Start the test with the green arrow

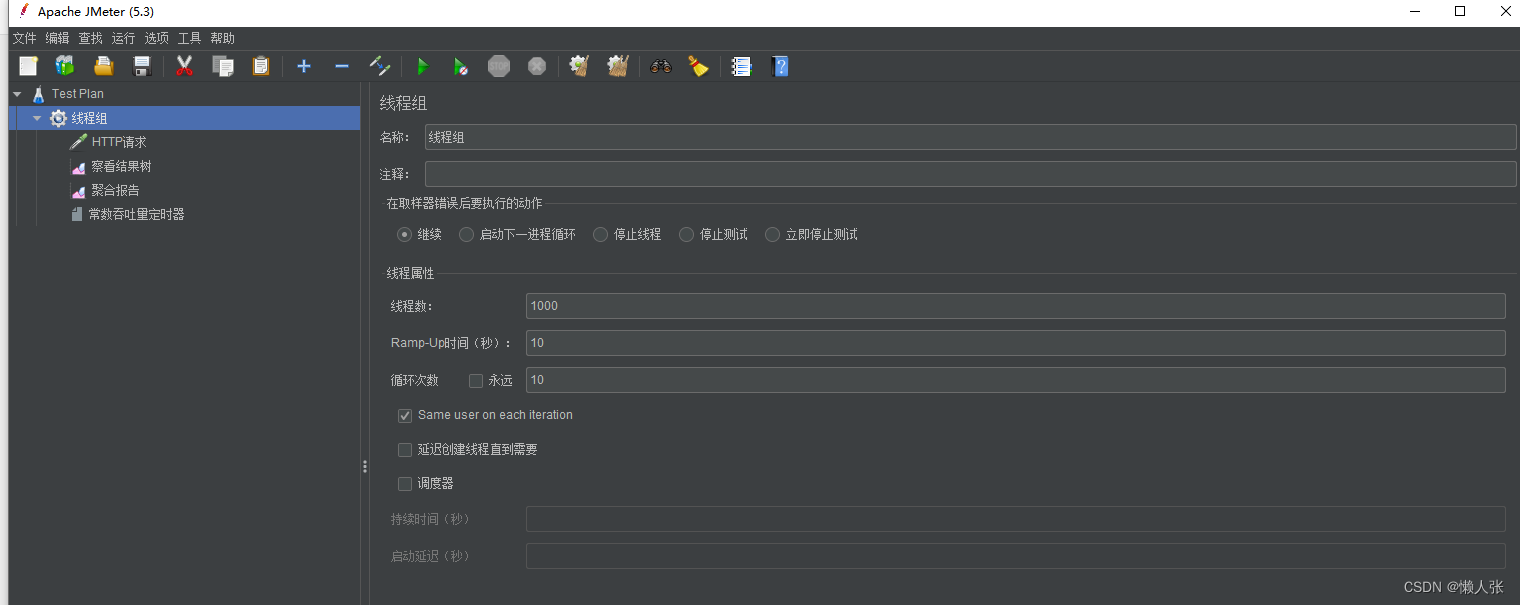pos(422,66)
